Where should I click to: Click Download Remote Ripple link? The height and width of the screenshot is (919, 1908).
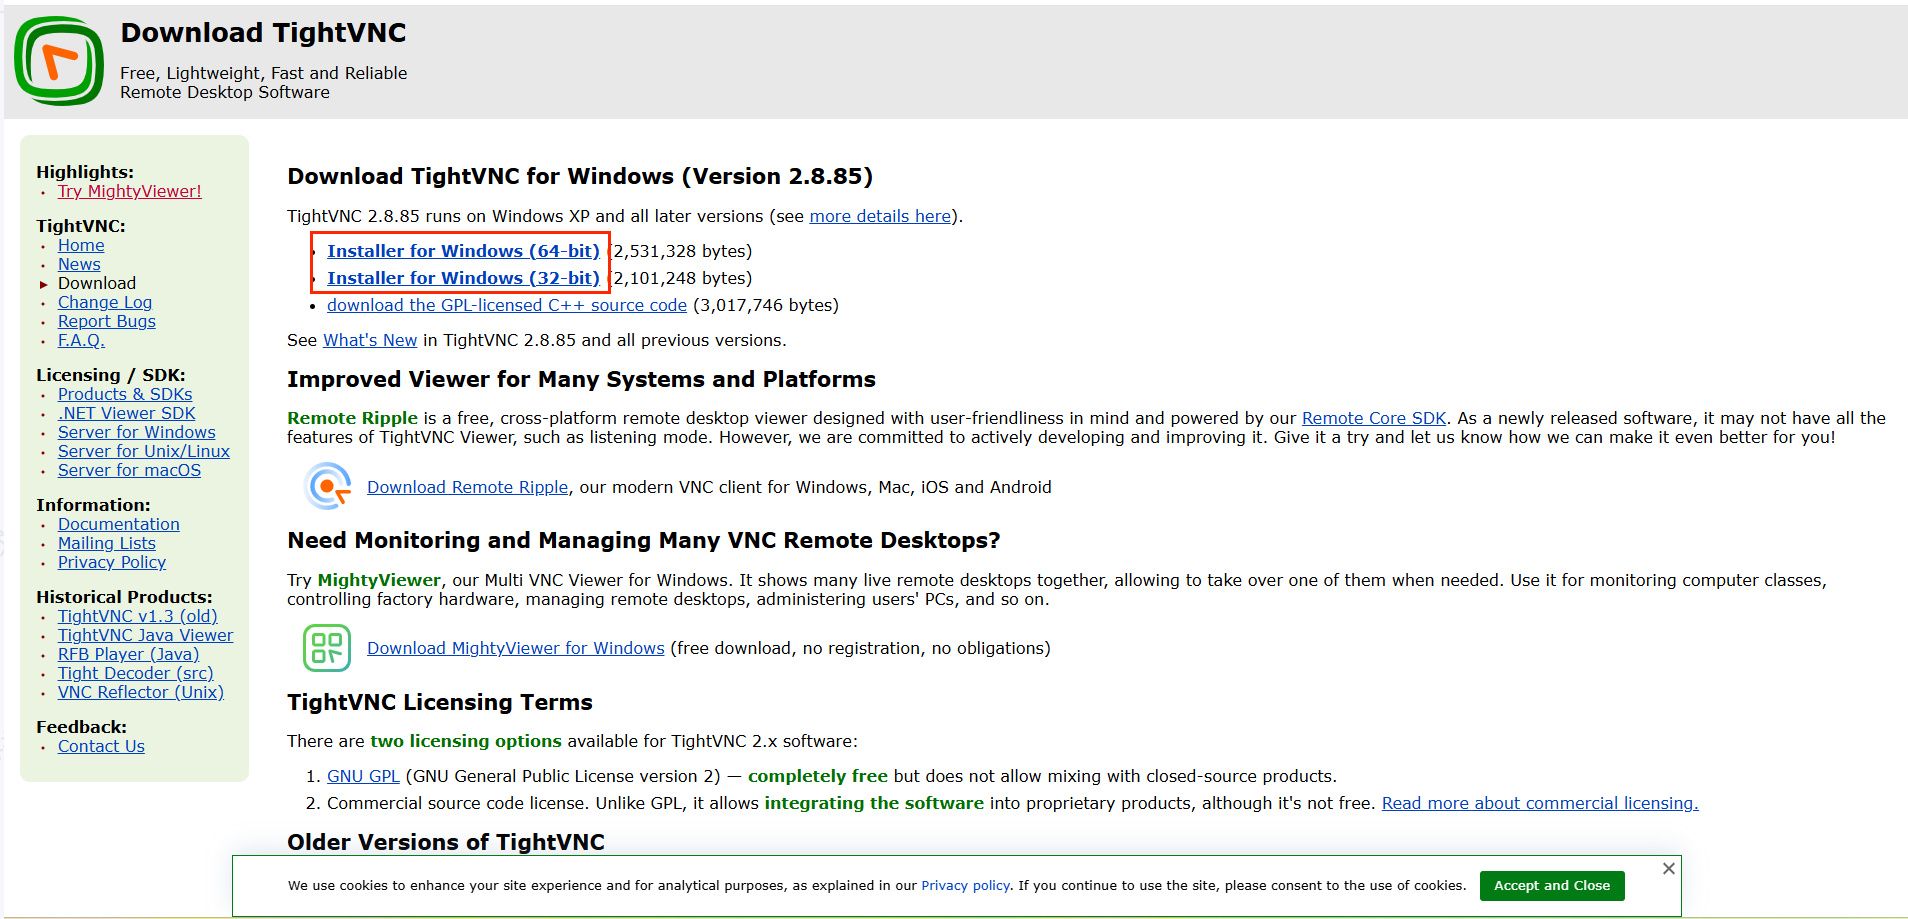coord(467,487)
